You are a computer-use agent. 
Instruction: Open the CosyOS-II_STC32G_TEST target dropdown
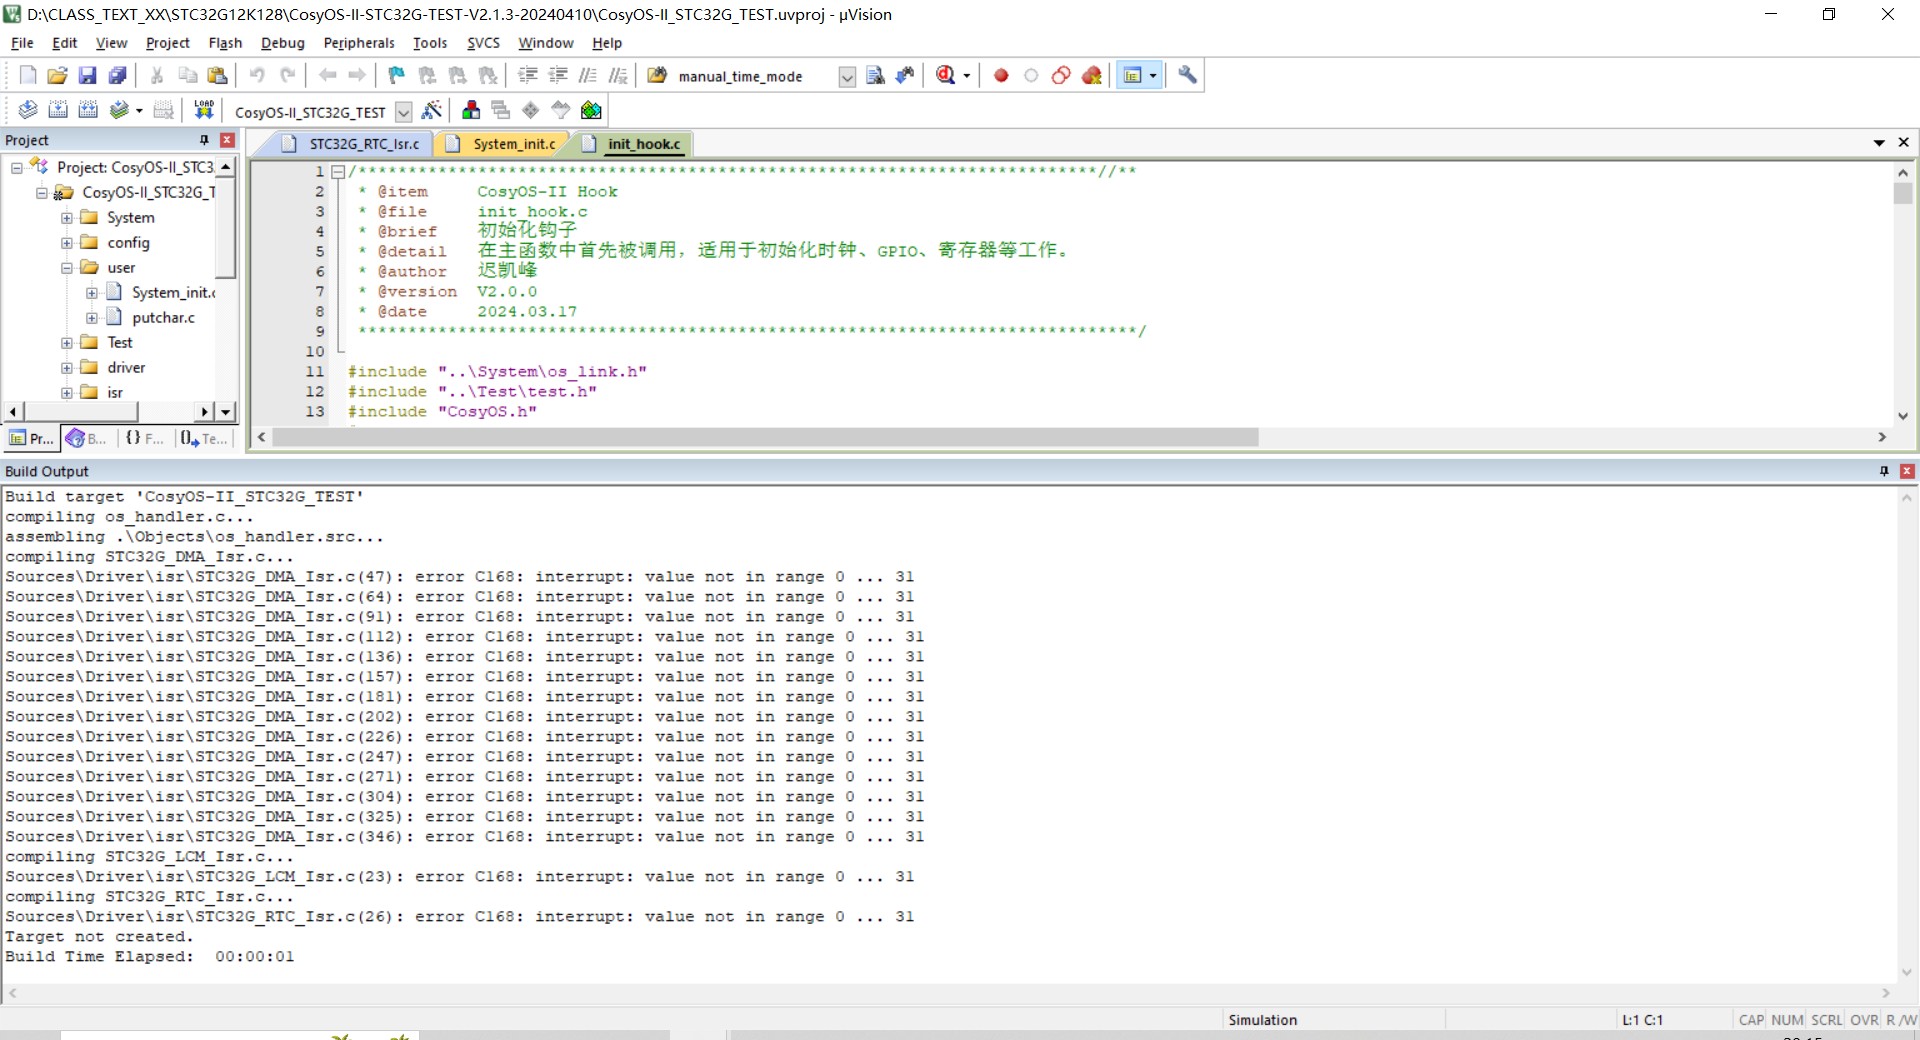(x=404, y=112)
